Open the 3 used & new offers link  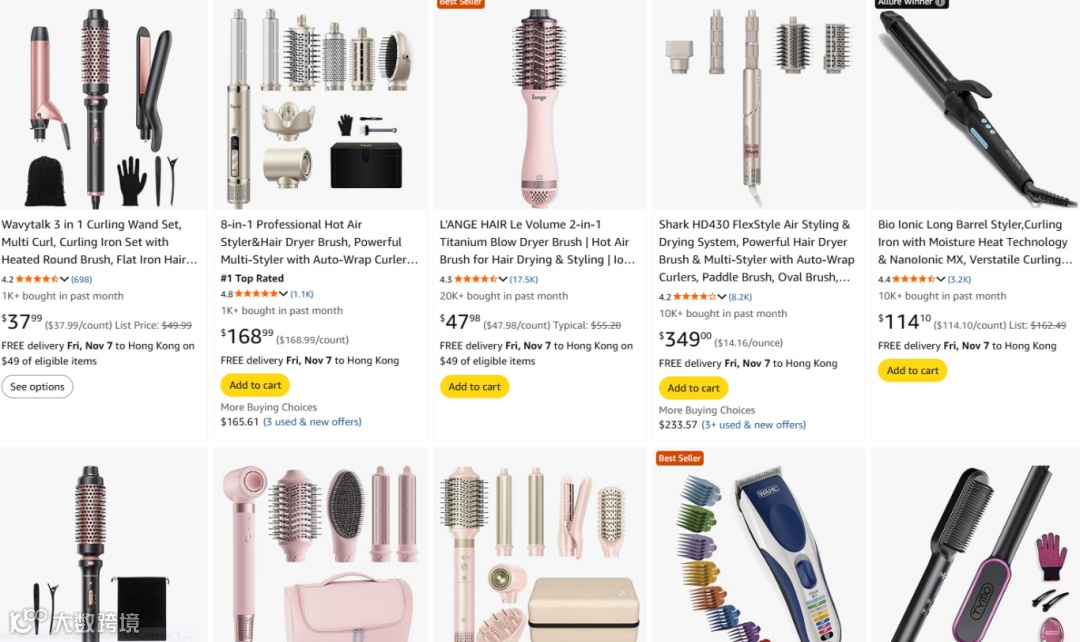[x=312, y=422]
